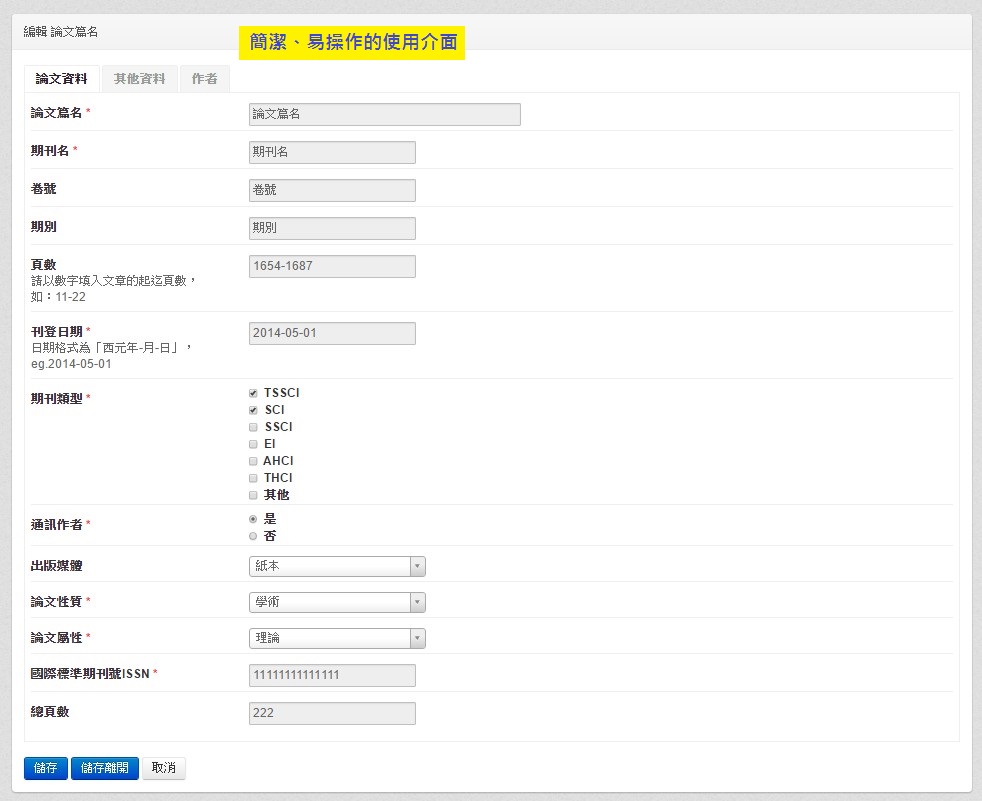Viewport: 982px width, 801px height.
Task: Enable the THCI checkbox
Action: 254,478
